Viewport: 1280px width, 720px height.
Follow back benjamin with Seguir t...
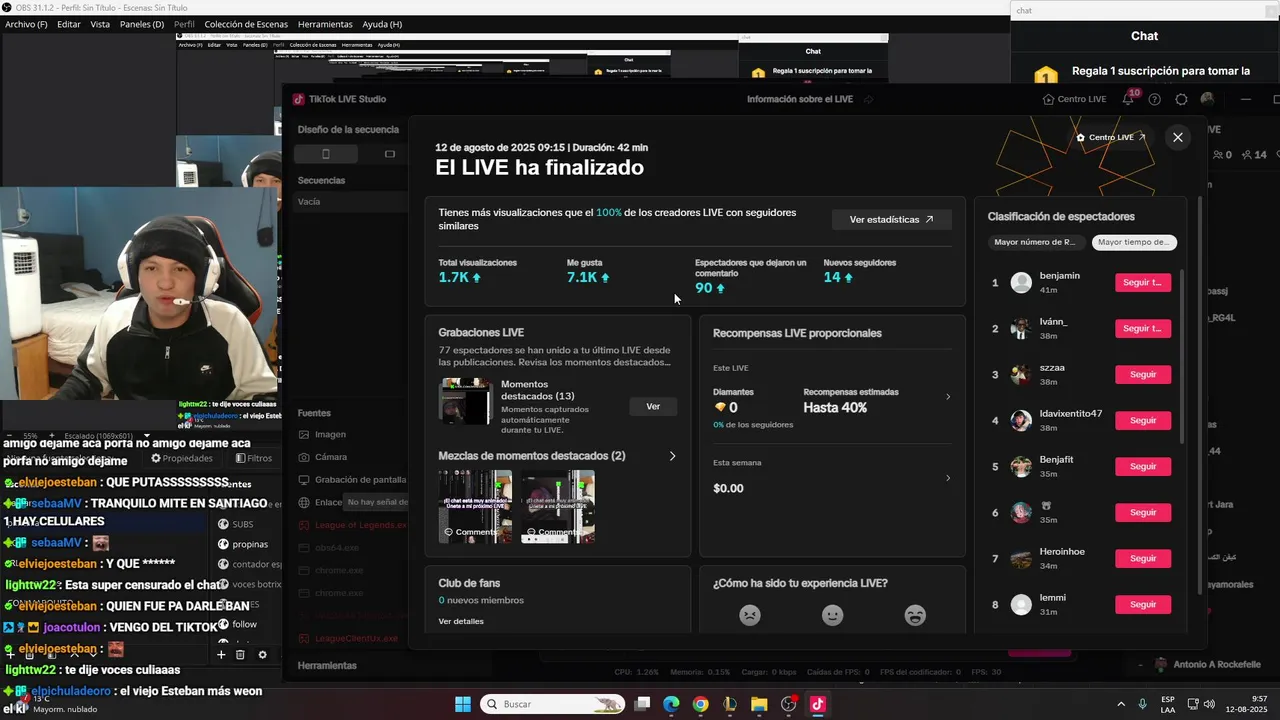click(x=1143, y=283)
